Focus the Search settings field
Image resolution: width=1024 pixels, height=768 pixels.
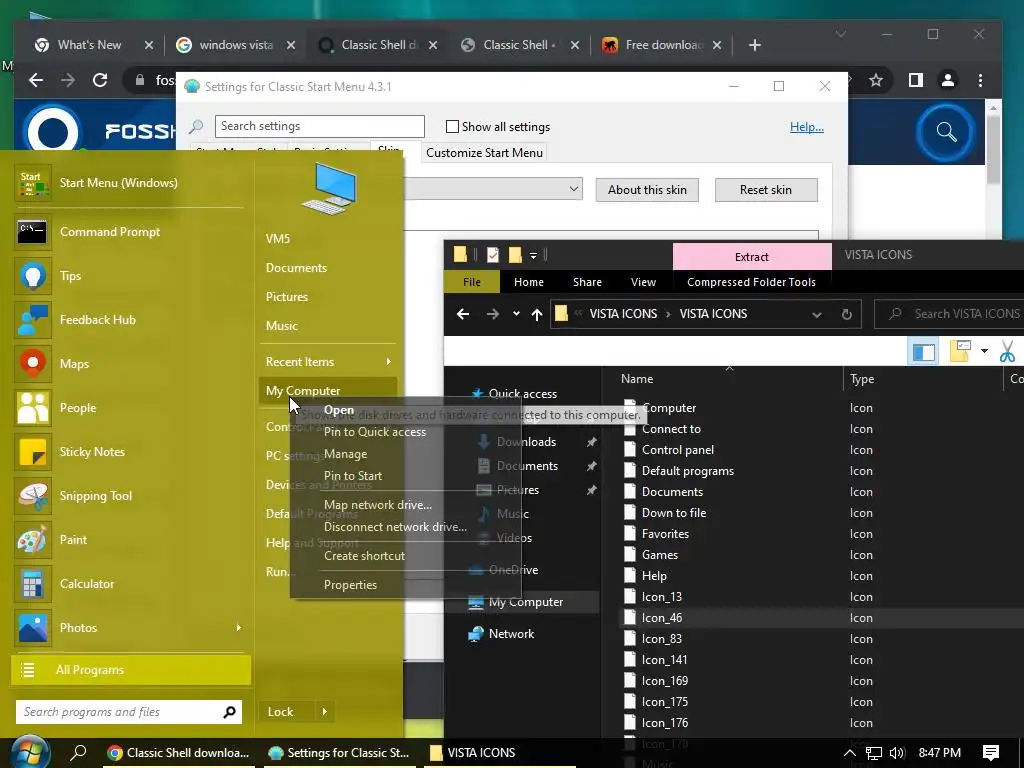[x=319, y=126]
